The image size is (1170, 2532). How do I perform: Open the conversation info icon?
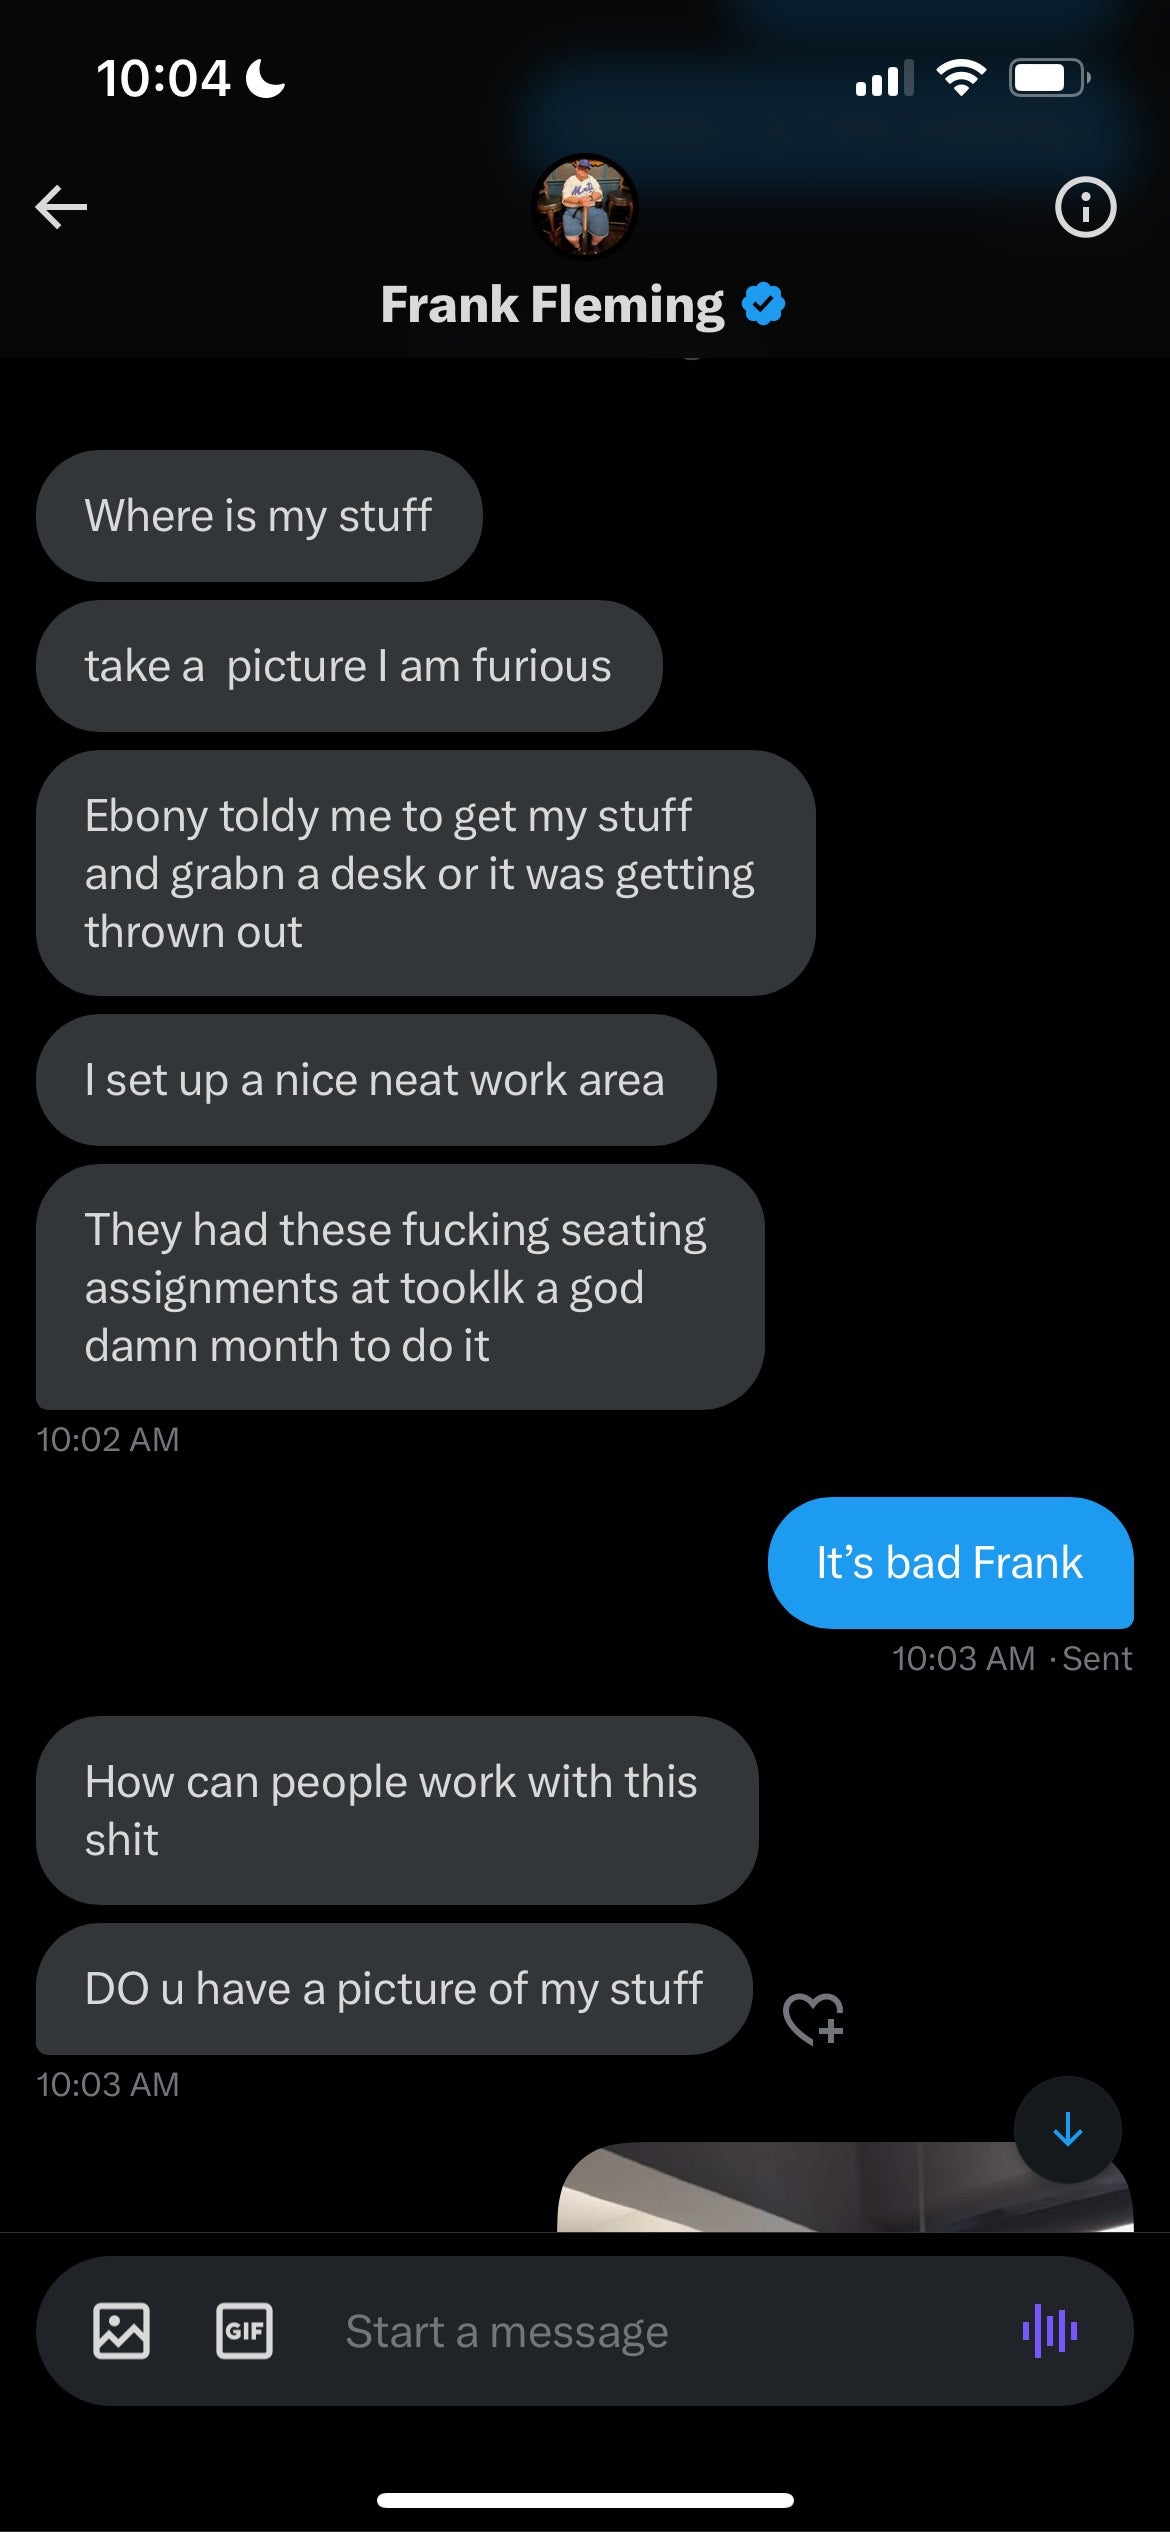1085,207
